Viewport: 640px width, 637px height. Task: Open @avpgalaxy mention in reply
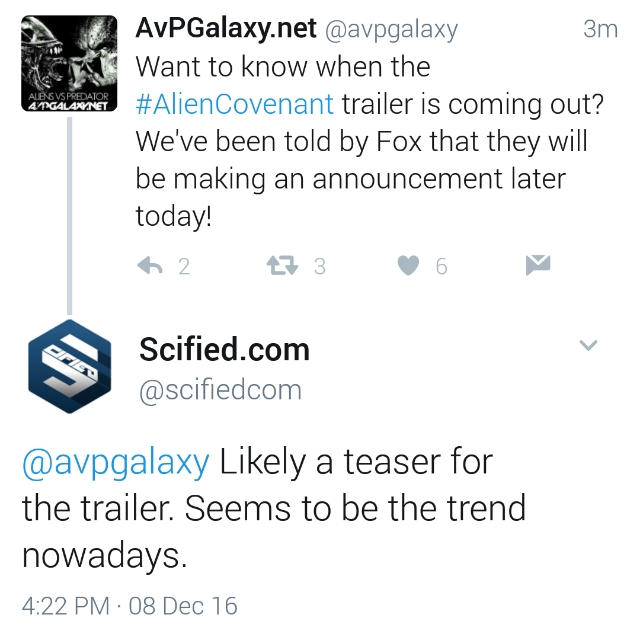click(116, 463)
